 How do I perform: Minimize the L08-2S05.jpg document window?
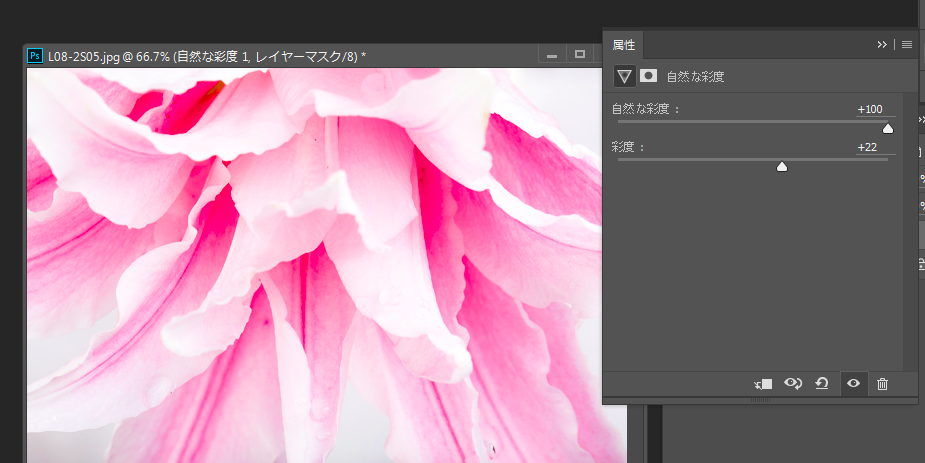552,55
